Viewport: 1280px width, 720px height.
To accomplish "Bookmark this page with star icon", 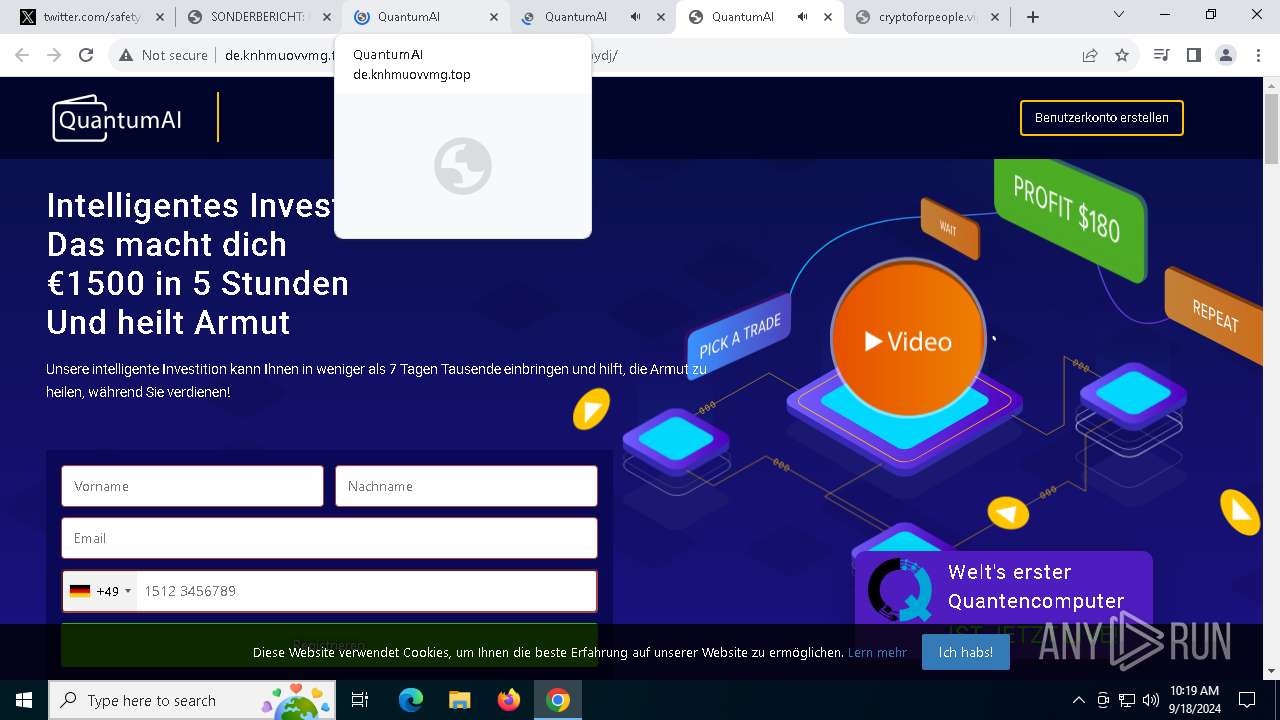I will pos(1122,55).
